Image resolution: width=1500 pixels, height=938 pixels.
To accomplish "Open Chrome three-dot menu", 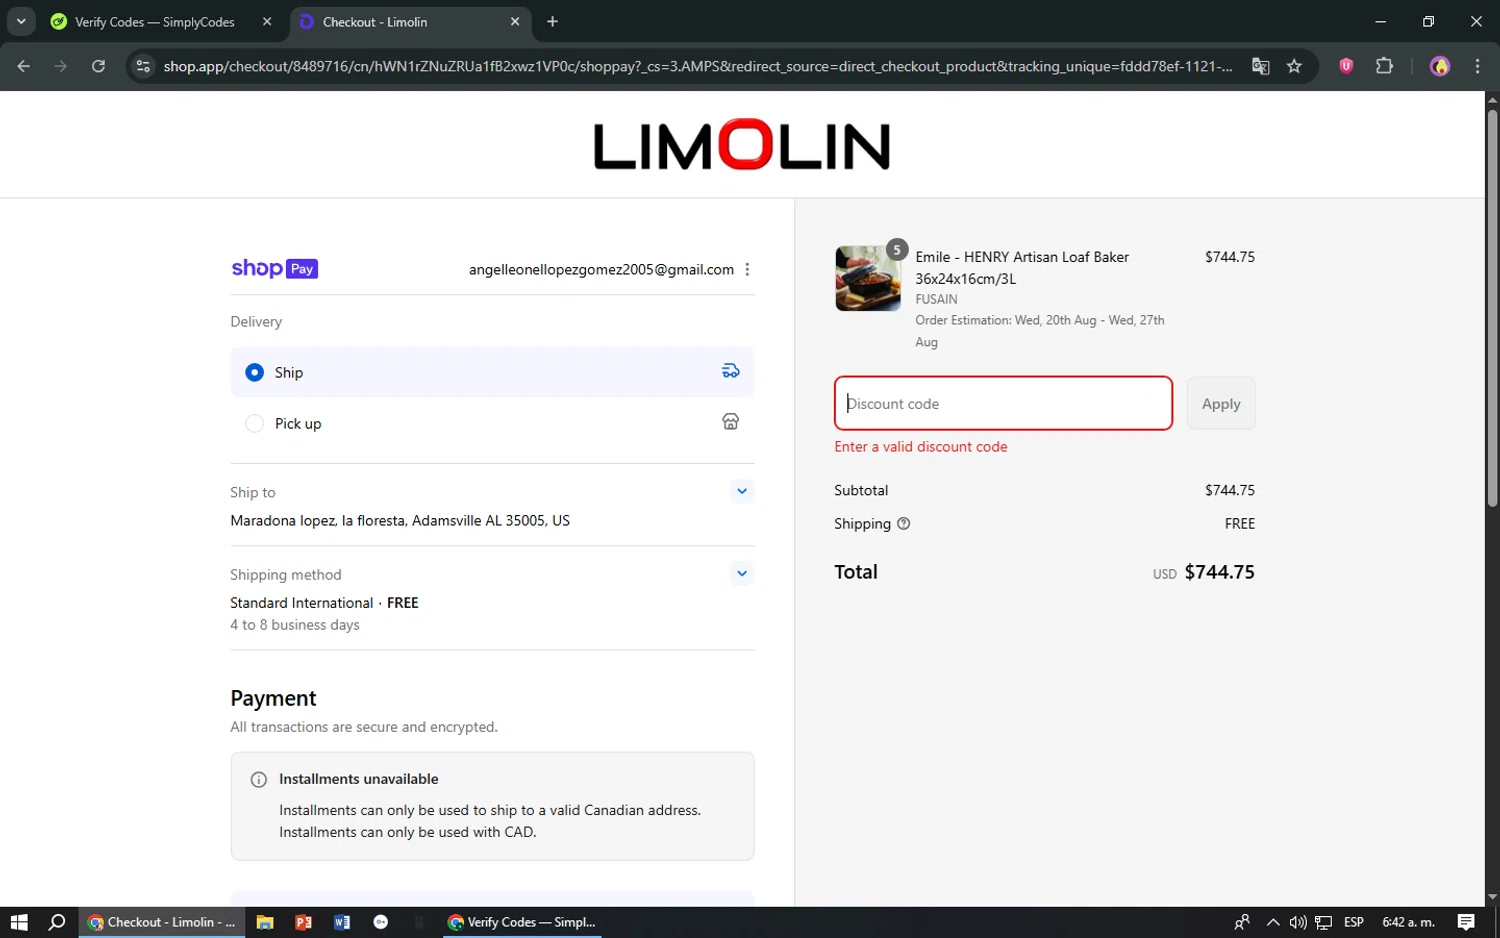I will coord(1477,66).
